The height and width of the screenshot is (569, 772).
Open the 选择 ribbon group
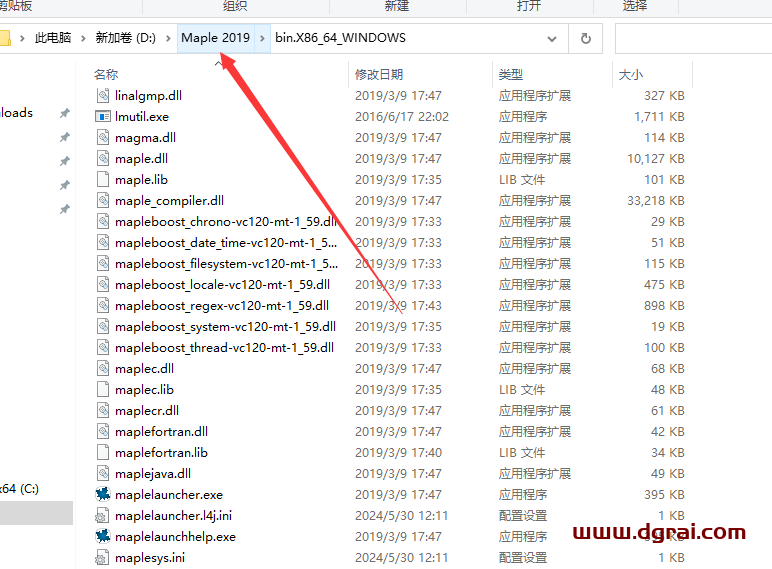coord(635,6)
